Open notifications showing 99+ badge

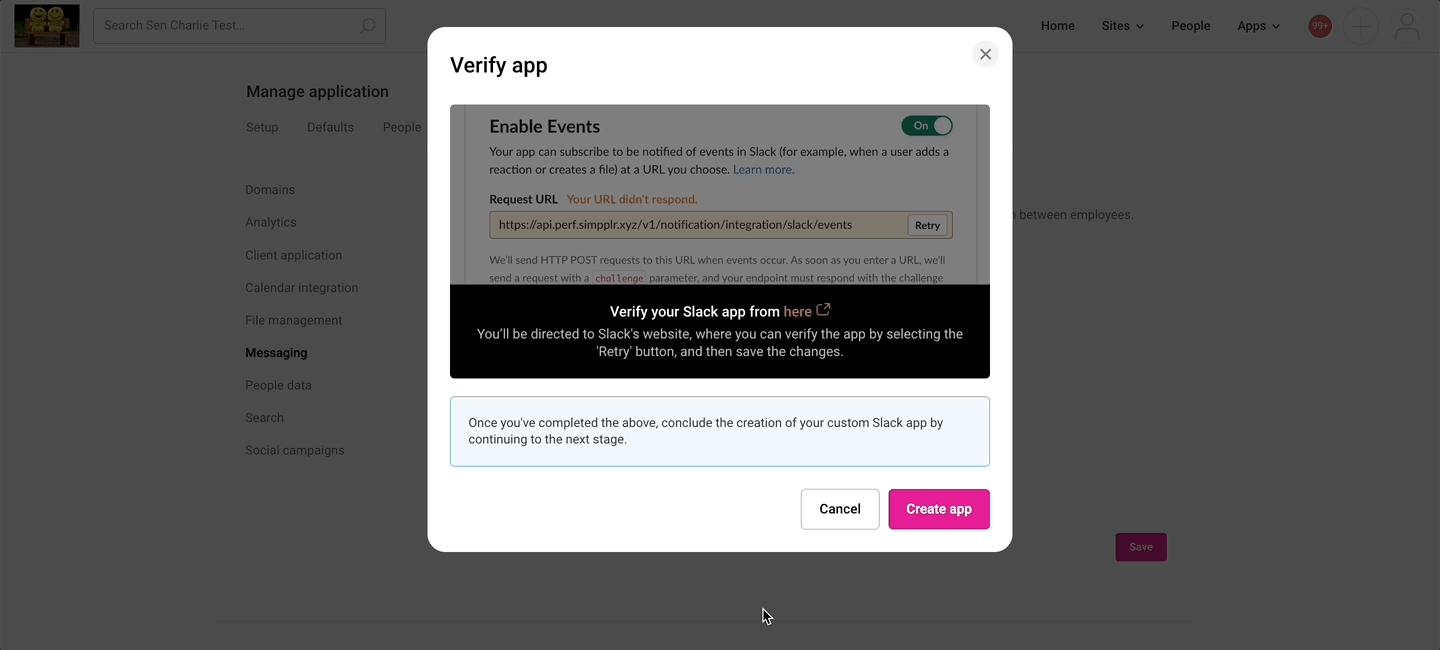tap(1319, 25)
